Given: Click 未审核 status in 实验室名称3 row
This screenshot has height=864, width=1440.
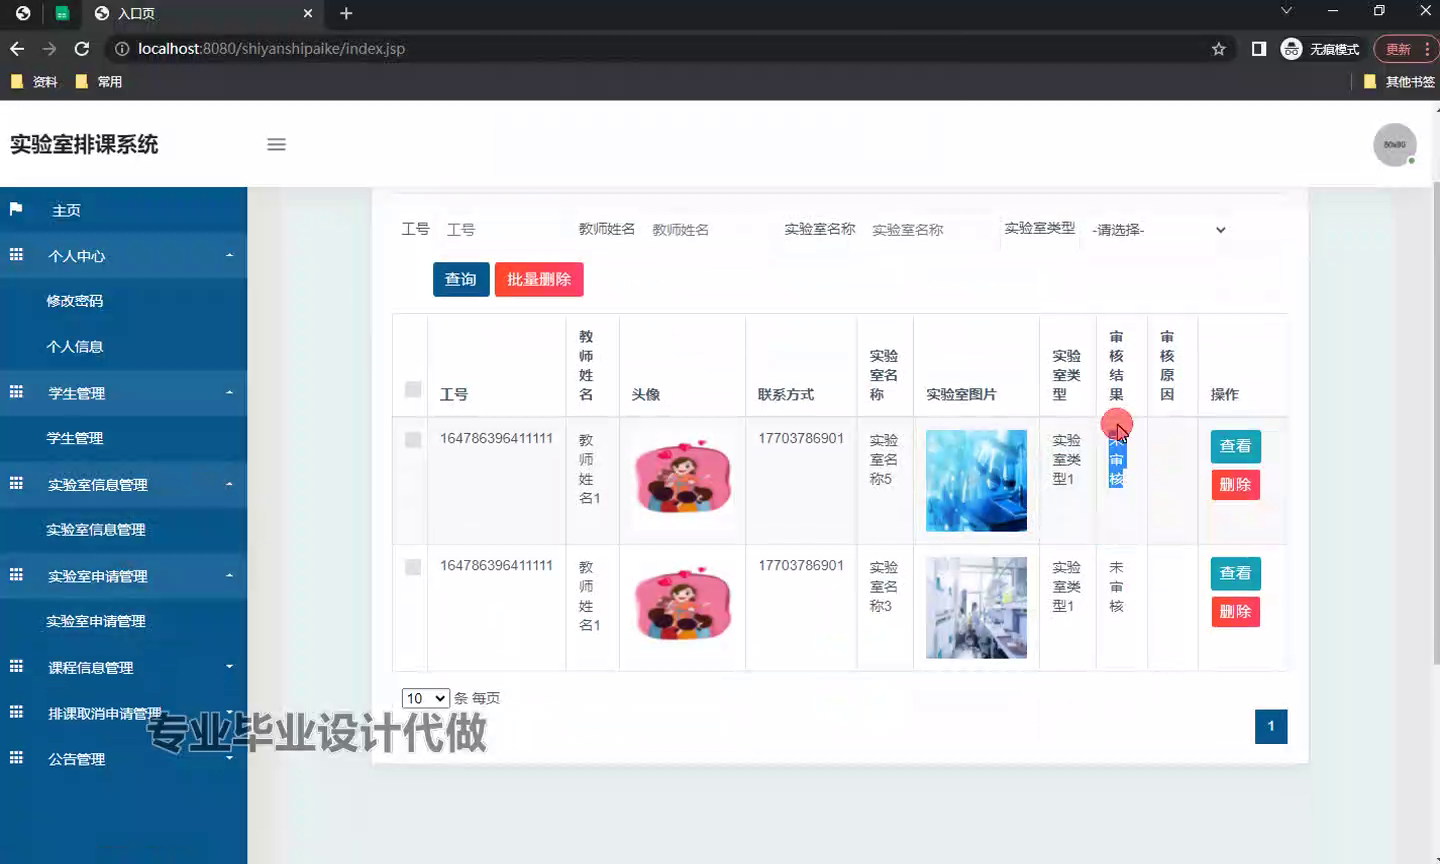Looking at the screenshot, I should pyautogui.click(x=1116, y=586).
